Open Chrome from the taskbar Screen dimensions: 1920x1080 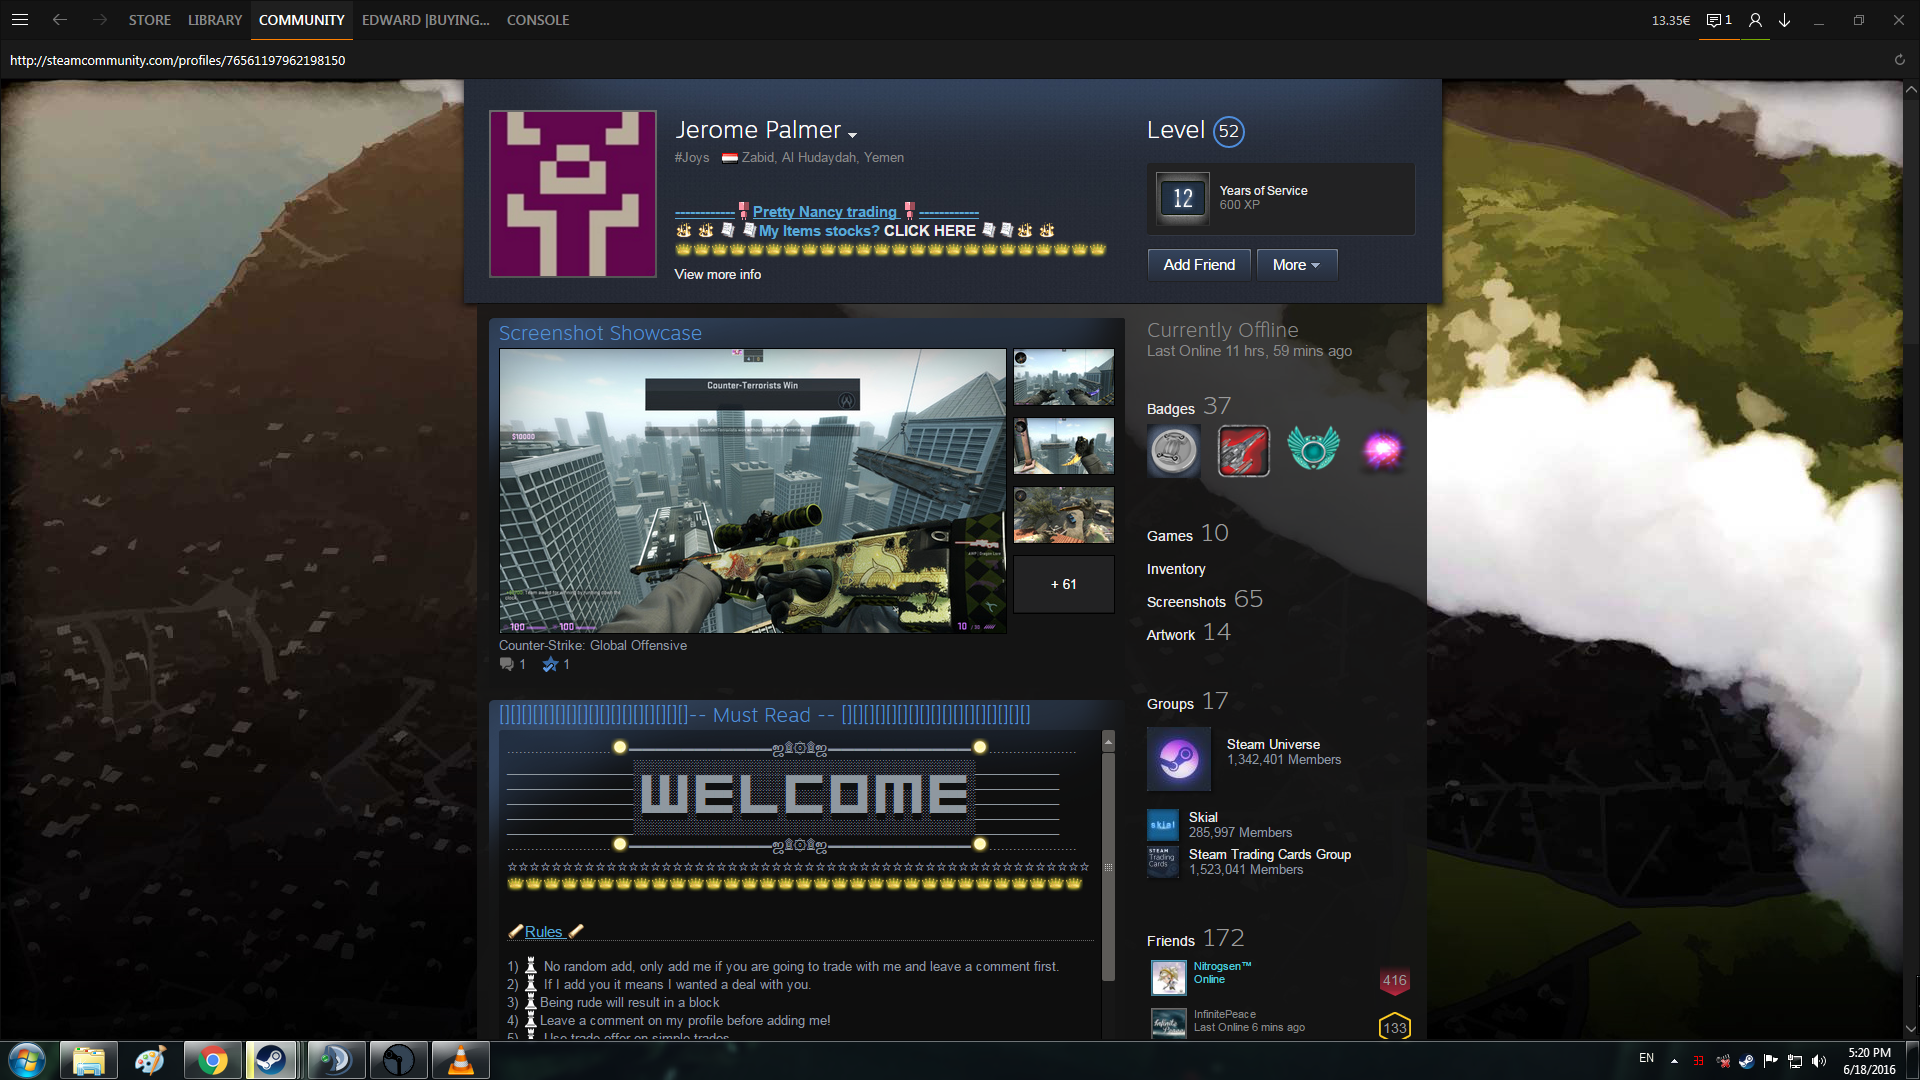pos(212,1060)
